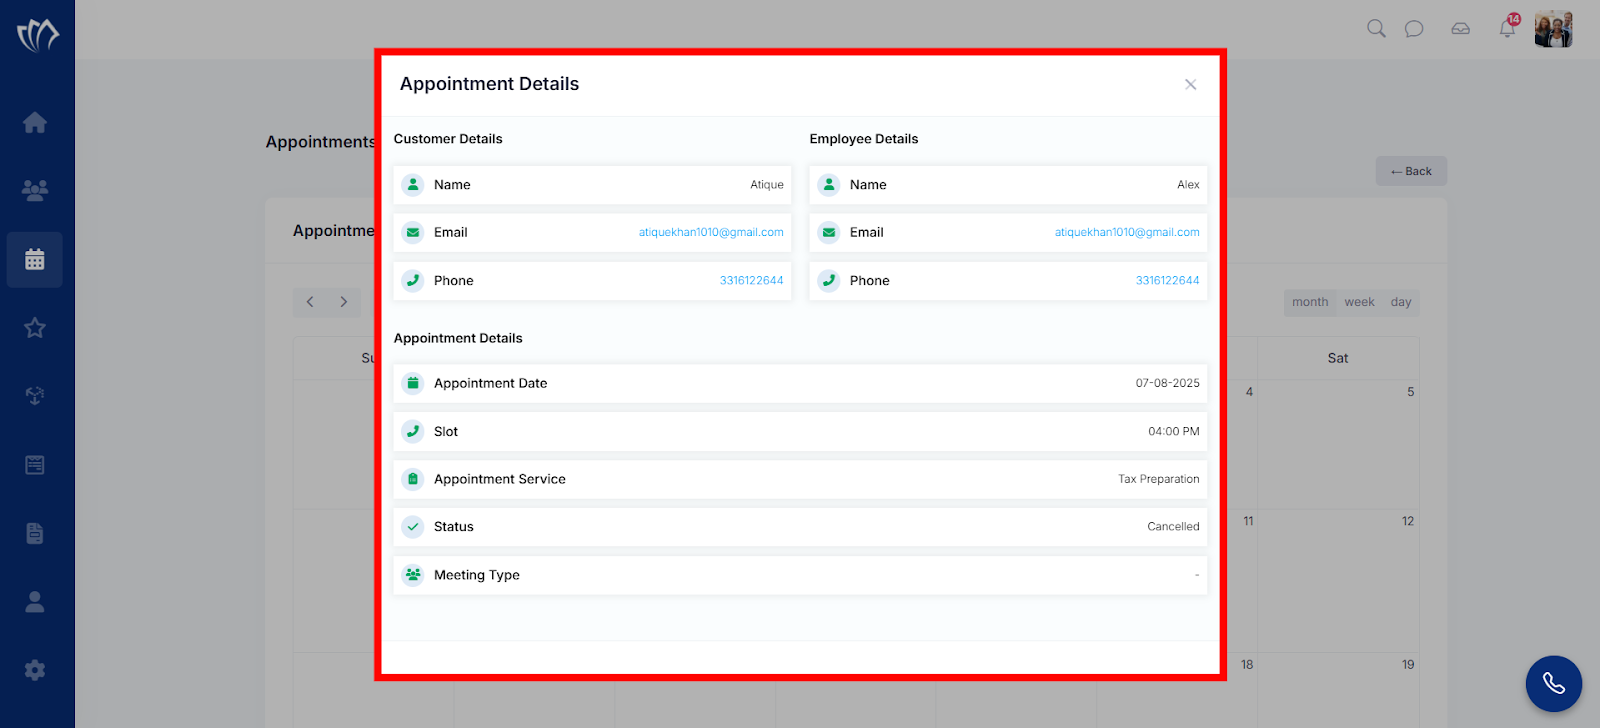
Task: Click the Customer Details heading
Action: [x=448, y=139]
